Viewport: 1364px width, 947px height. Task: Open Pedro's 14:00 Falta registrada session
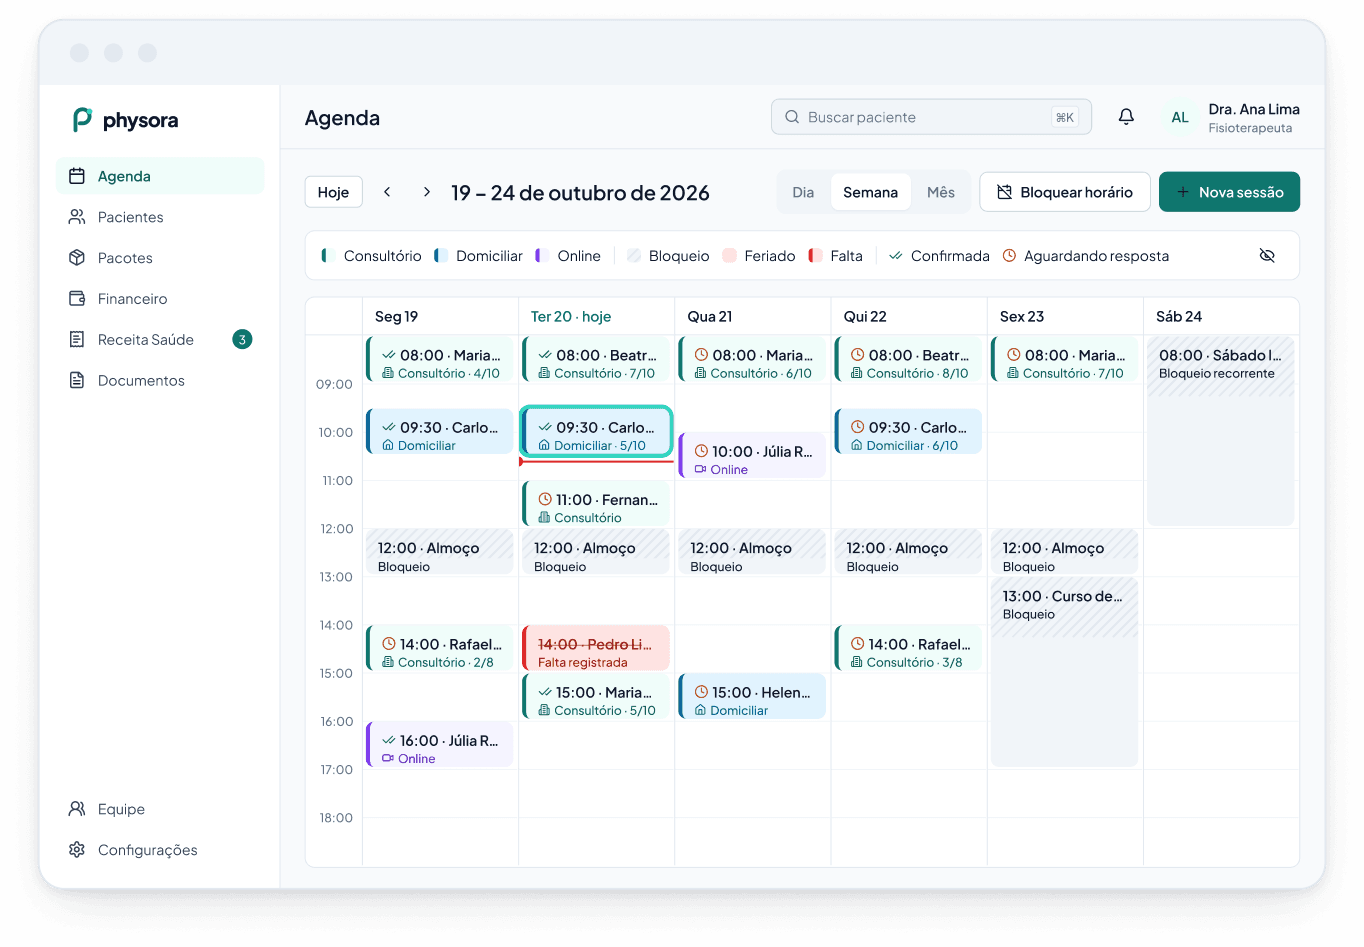click(596, 648)
